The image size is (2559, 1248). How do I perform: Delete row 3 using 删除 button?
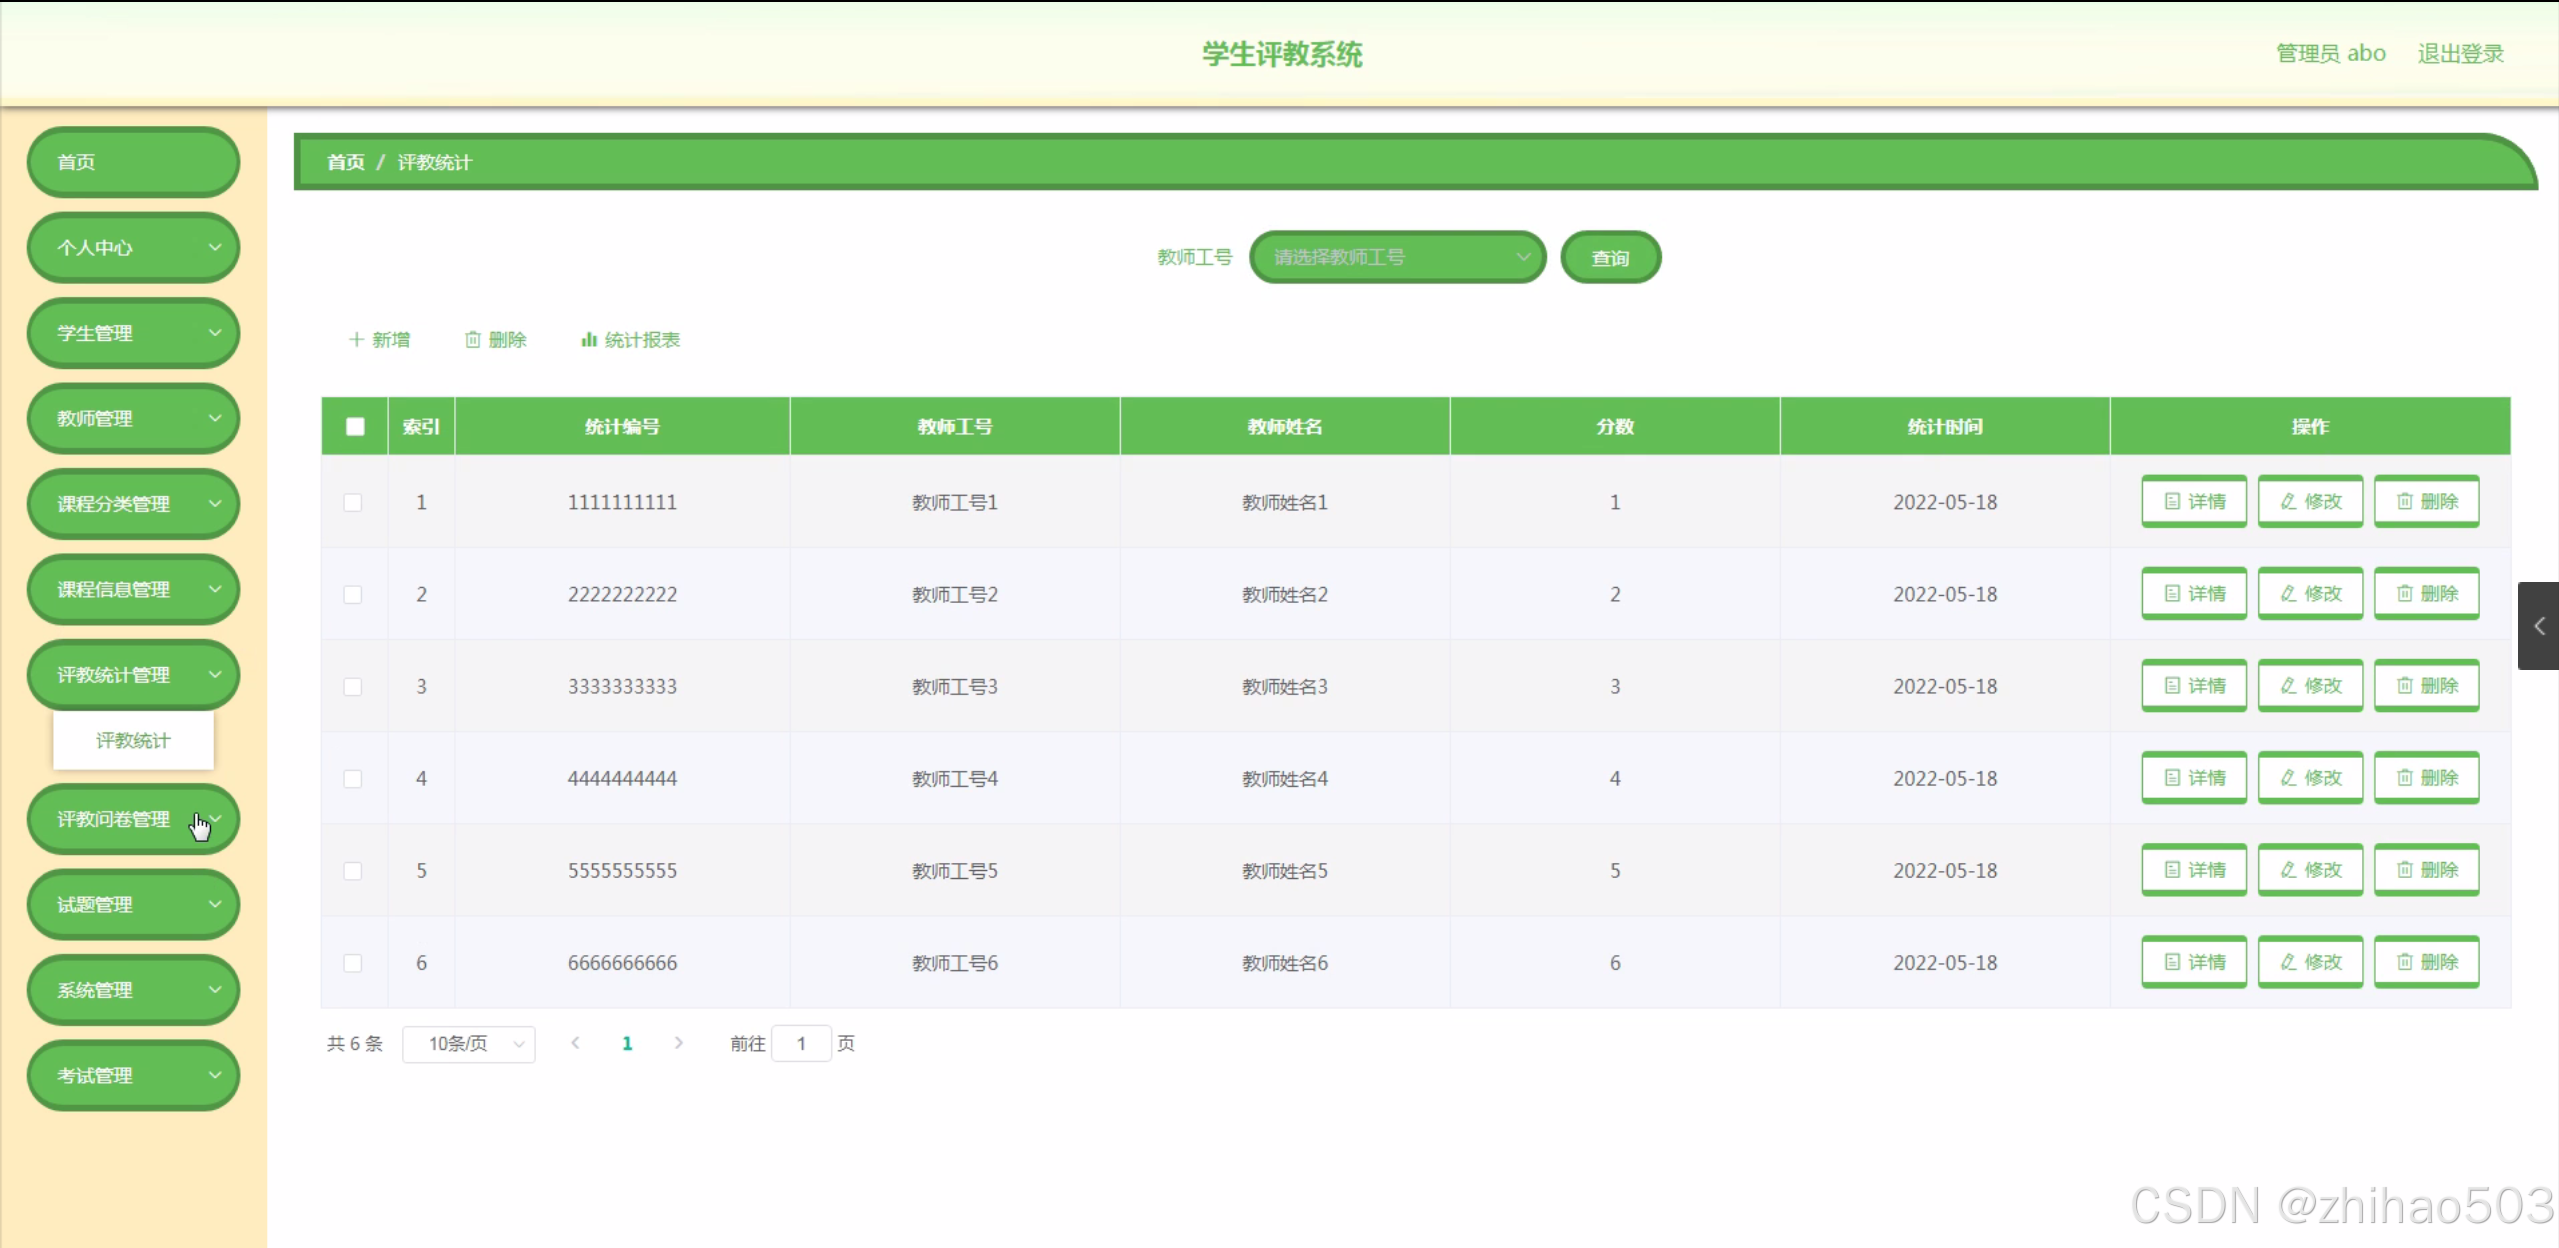2426,686
